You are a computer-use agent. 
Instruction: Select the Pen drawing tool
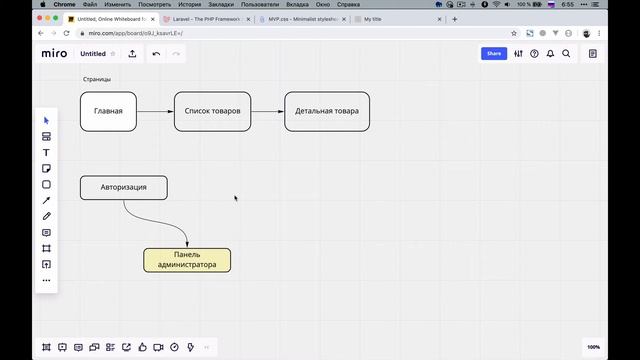pos(46,216)
